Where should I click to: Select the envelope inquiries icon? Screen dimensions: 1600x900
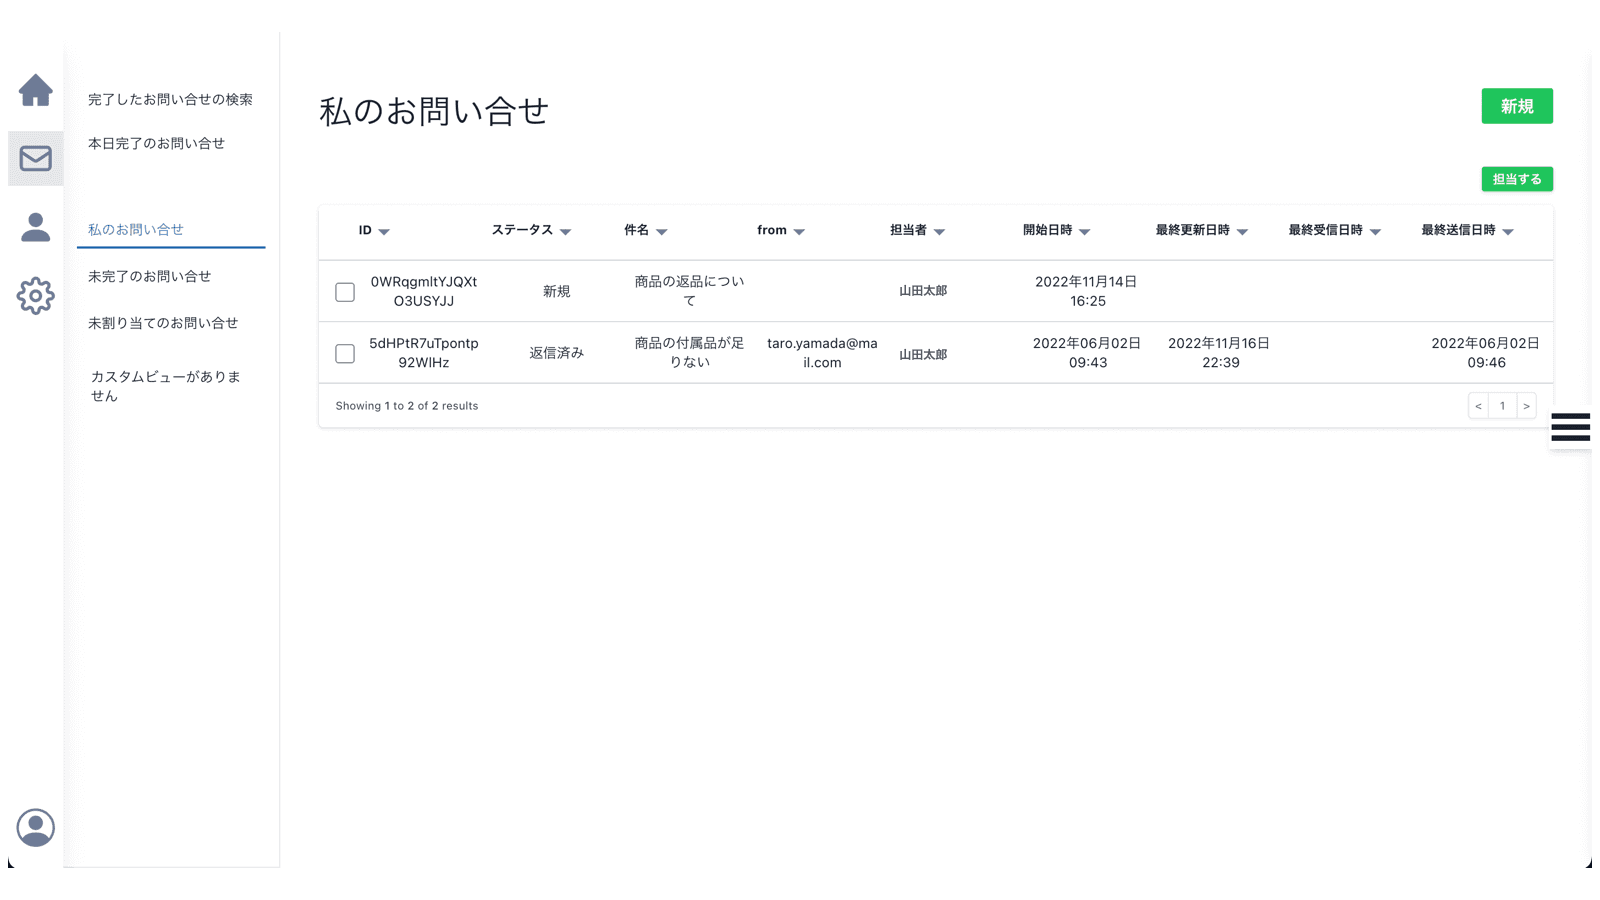[x=36, y=158]
